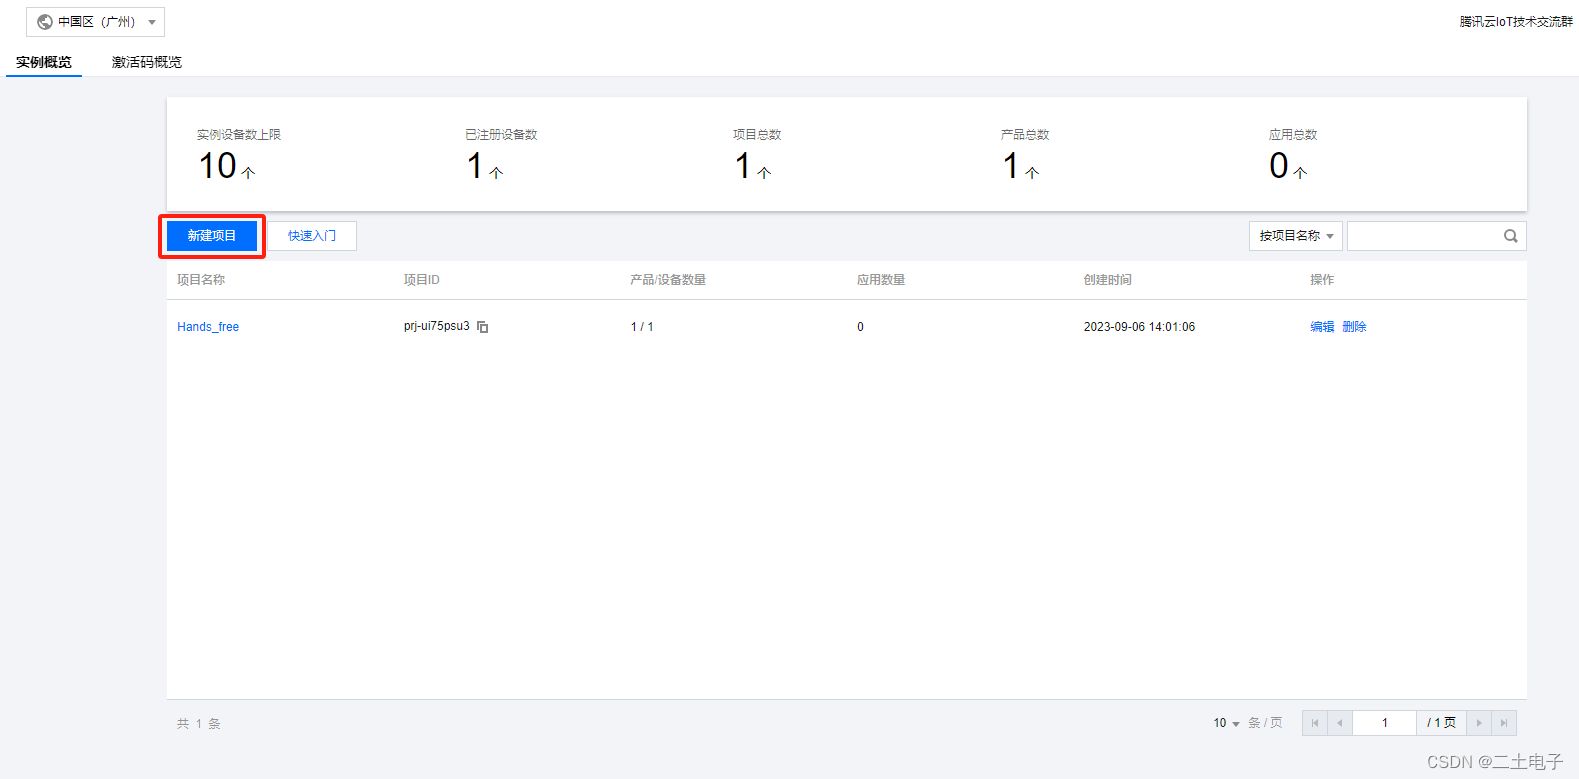Open the 中国区（广州）region dropdown

point(95,22)
